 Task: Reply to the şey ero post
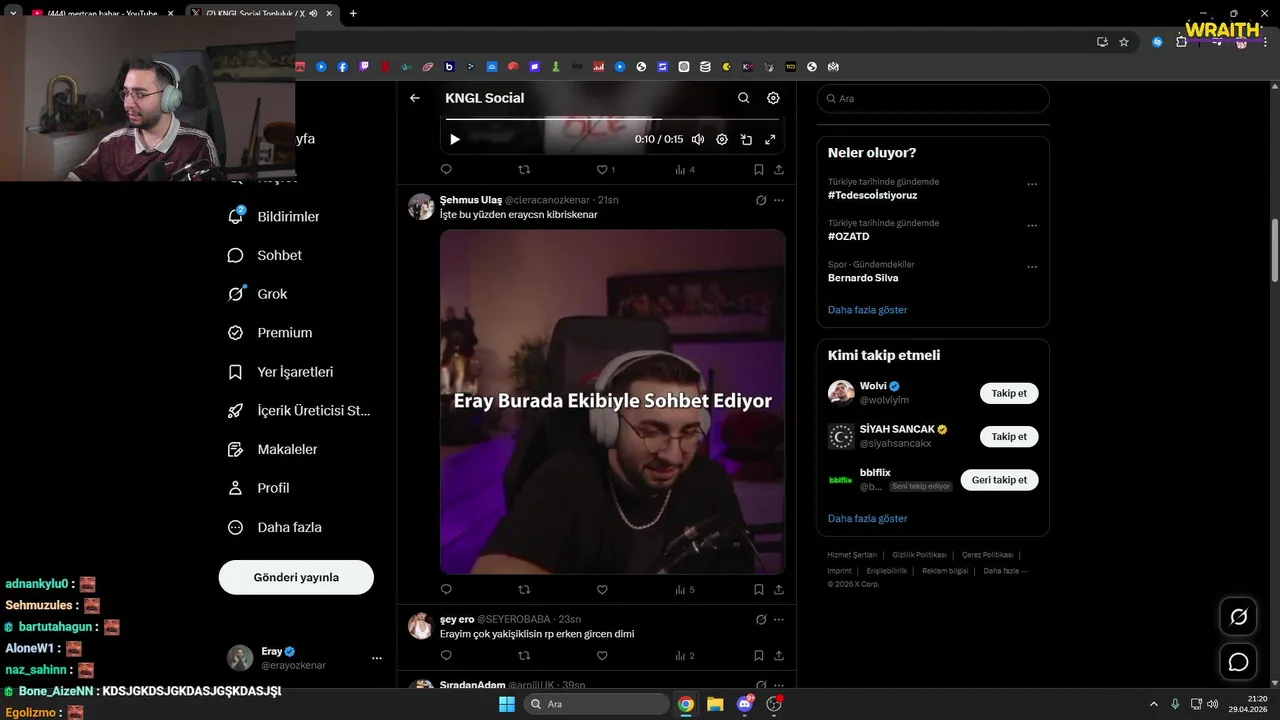pos(446,656)
